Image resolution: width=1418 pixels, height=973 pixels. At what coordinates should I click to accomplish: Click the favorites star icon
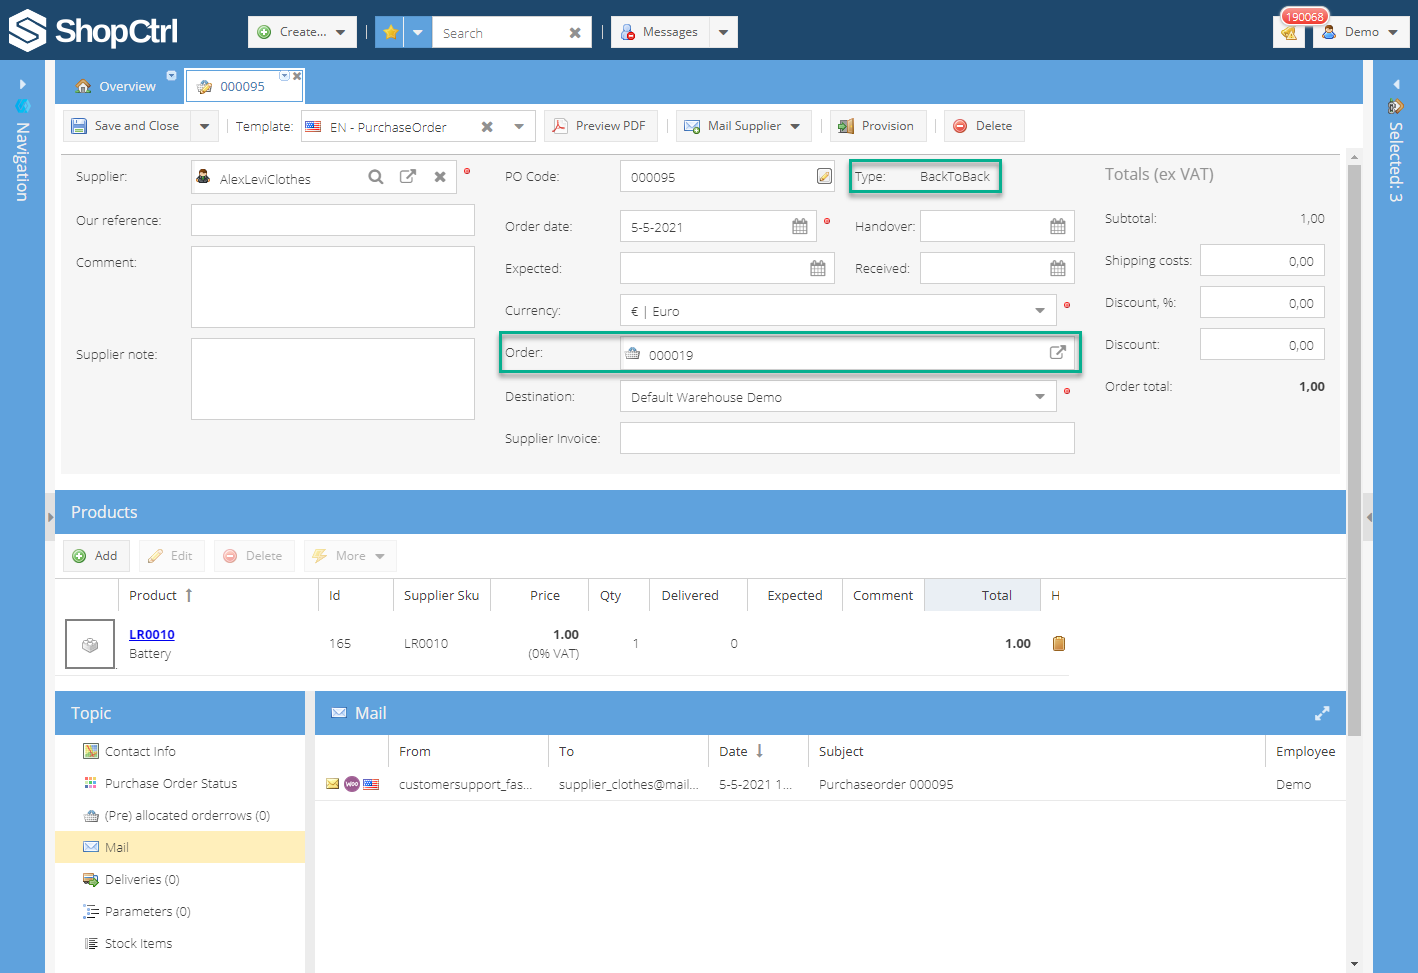tap(391, 32)
